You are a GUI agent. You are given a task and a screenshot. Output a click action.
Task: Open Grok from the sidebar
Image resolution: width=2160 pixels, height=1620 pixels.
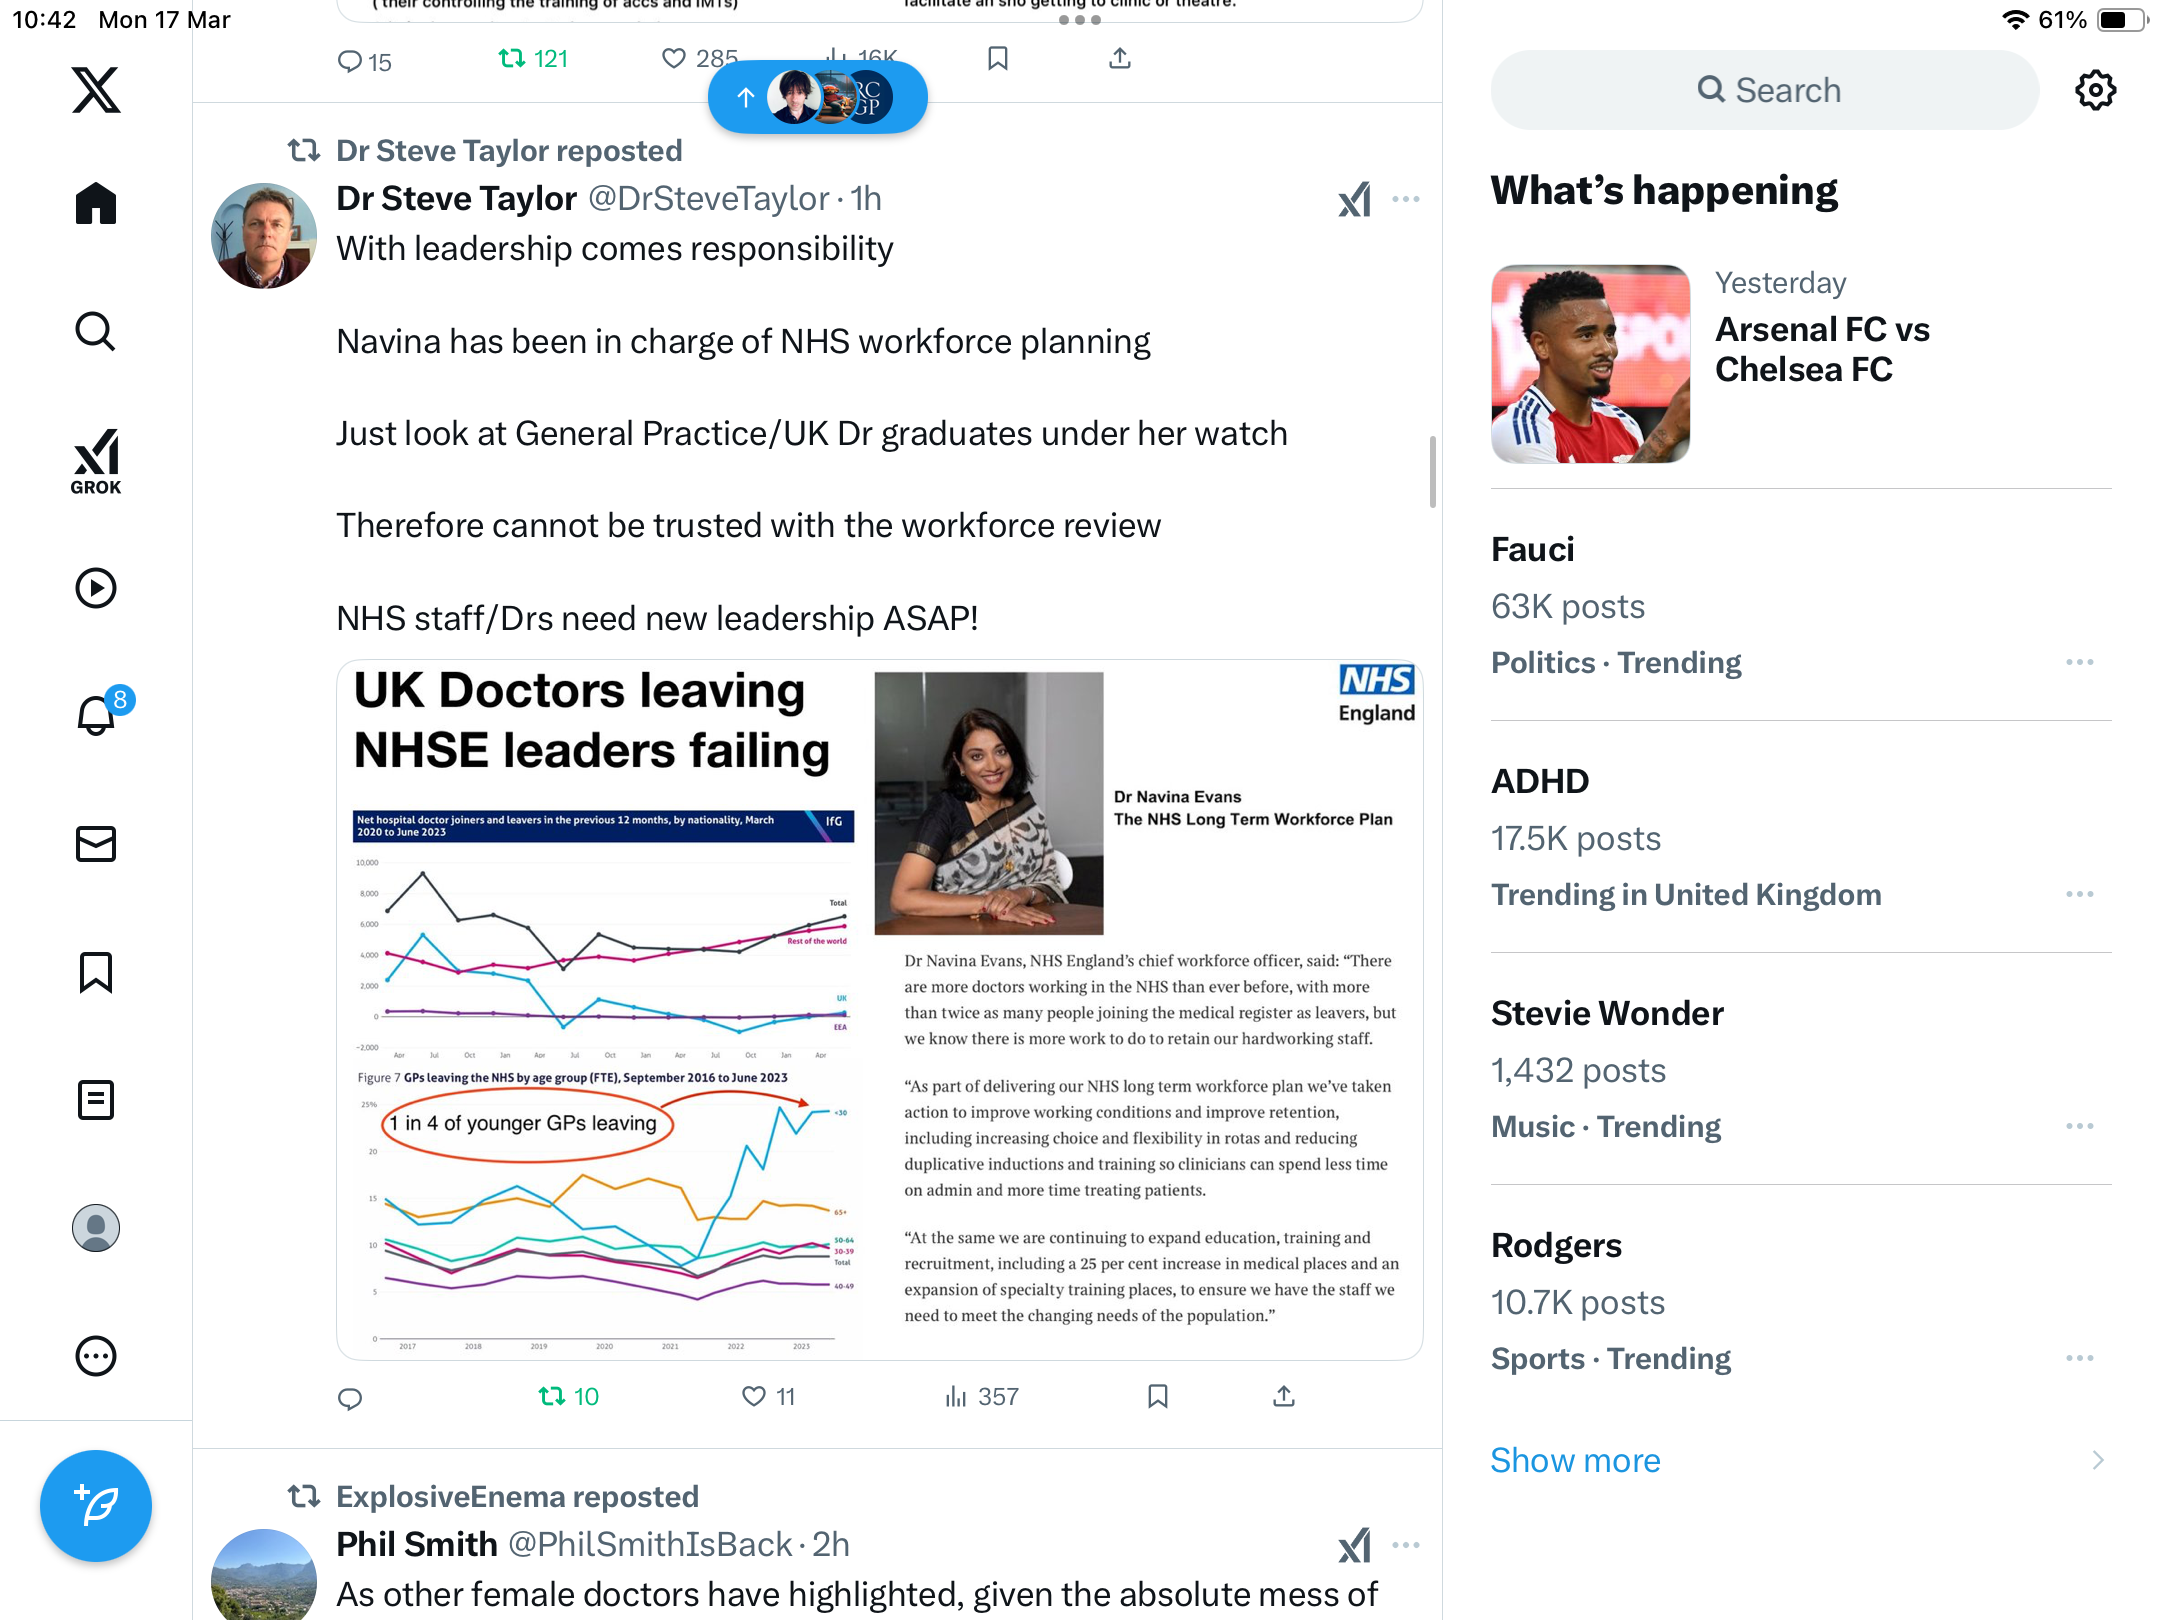coord(96,461)
